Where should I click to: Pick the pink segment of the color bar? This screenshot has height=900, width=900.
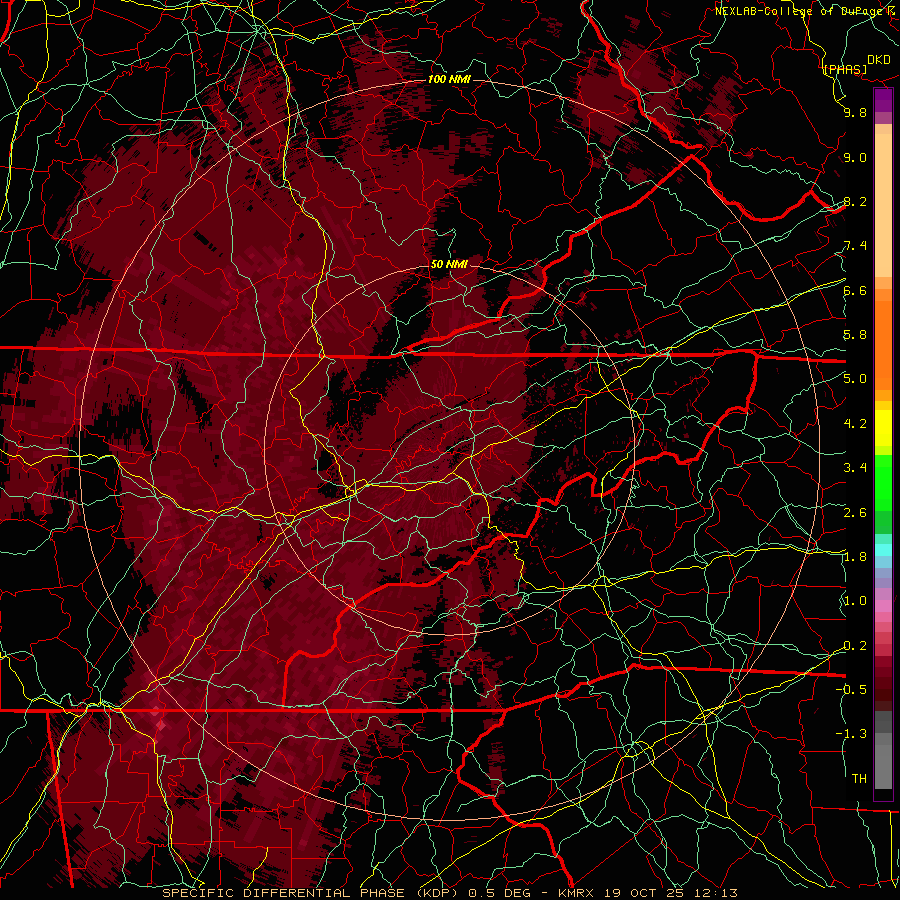tap(883, 606)
